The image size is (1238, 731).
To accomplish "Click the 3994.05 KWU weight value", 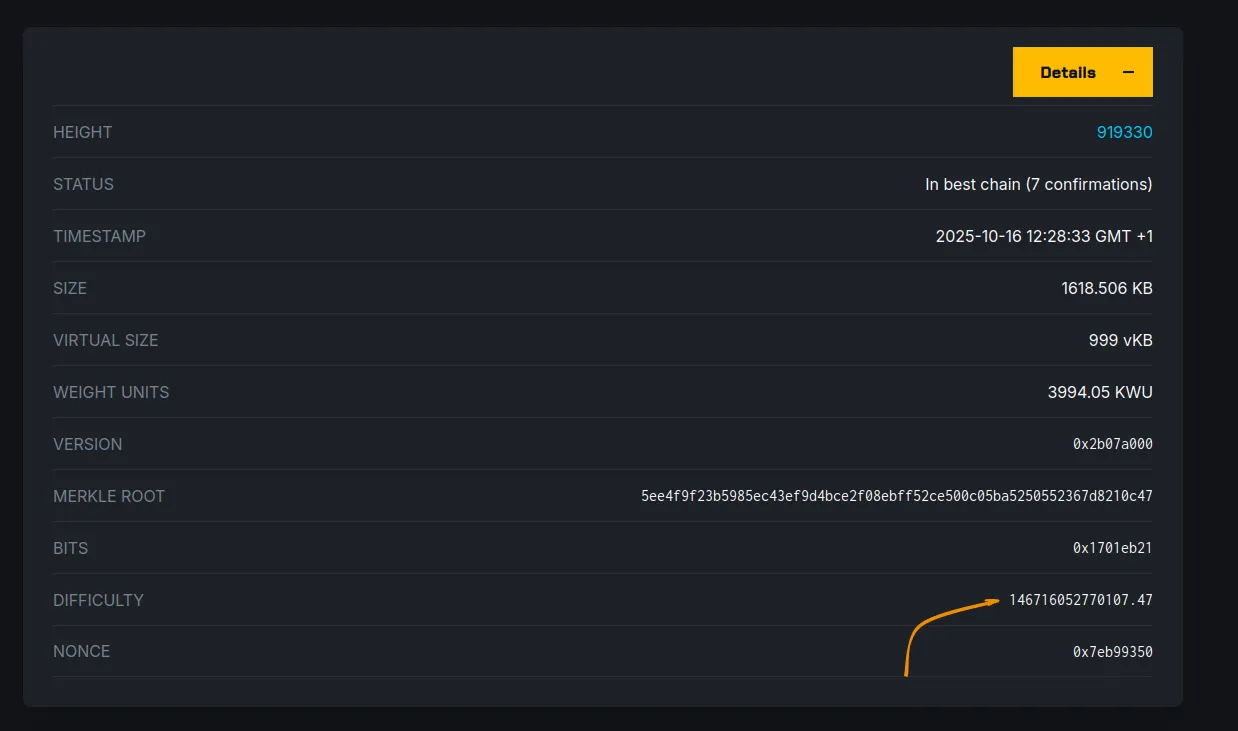I will 1099,392.
